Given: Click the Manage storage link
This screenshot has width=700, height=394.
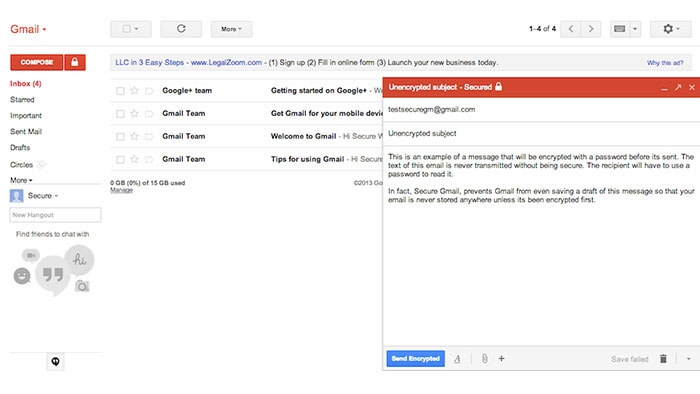Looking at the screenshot, I should coord(121,190).
